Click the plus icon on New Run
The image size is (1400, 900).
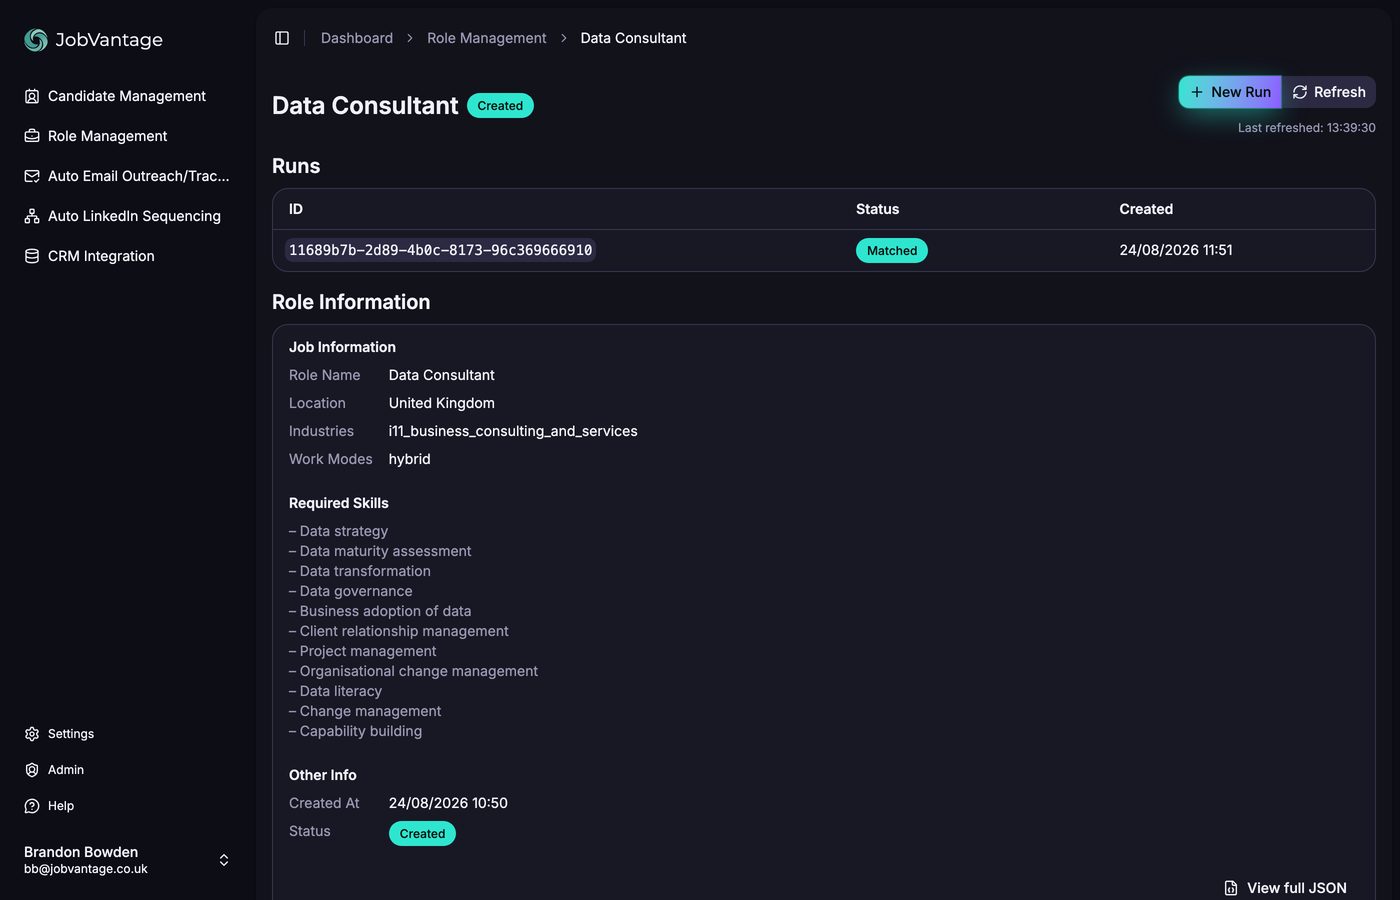point(1197,92)
